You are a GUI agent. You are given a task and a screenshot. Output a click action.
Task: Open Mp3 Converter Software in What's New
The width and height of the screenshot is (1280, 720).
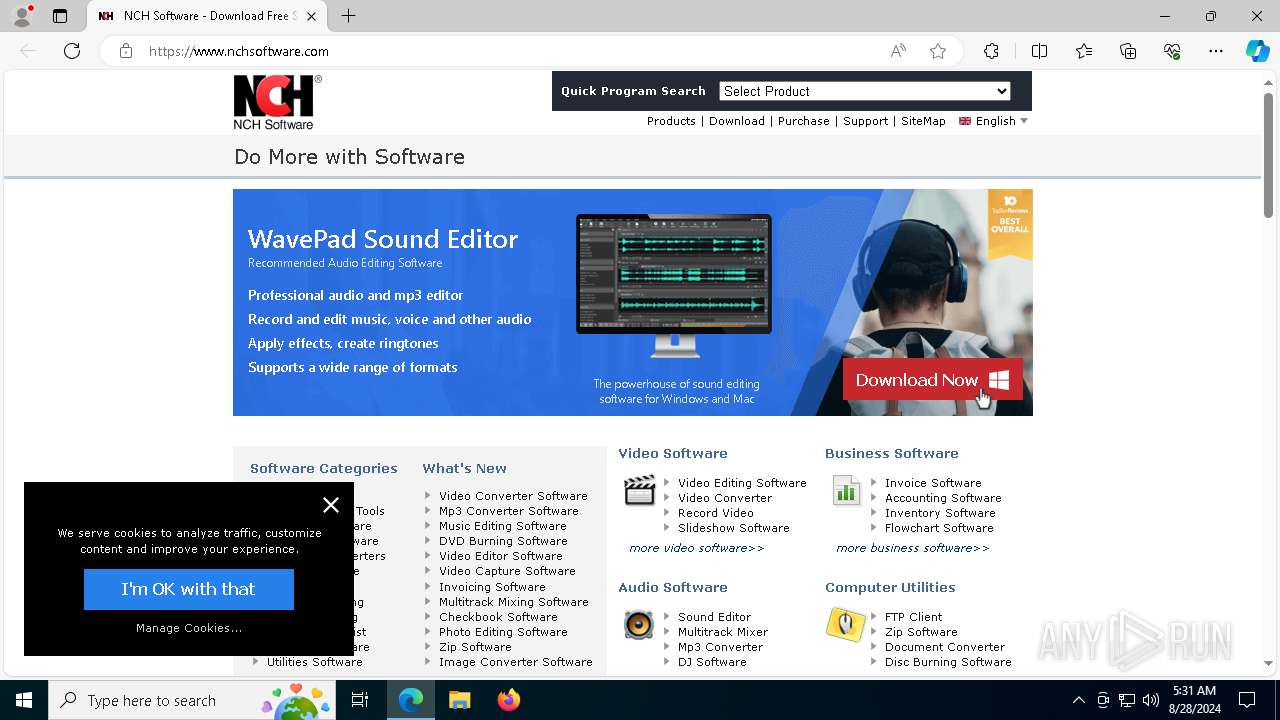click(x=509, y=511)
